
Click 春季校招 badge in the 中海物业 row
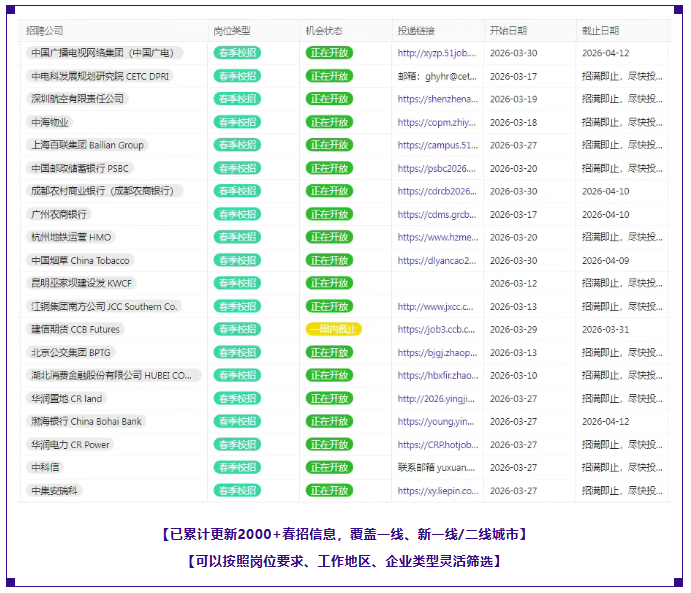237,122
